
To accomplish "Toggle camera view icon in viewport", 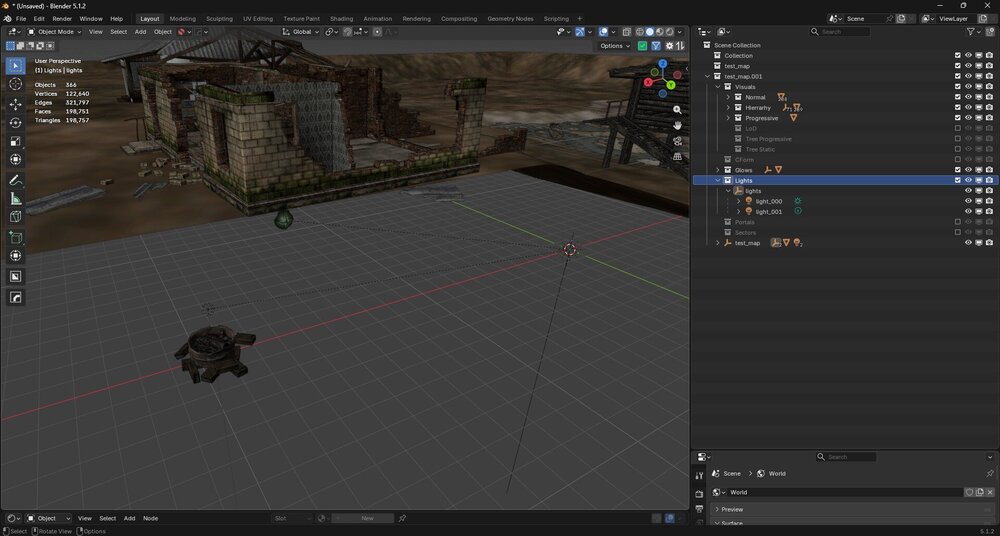I will [x=677, y=140].
